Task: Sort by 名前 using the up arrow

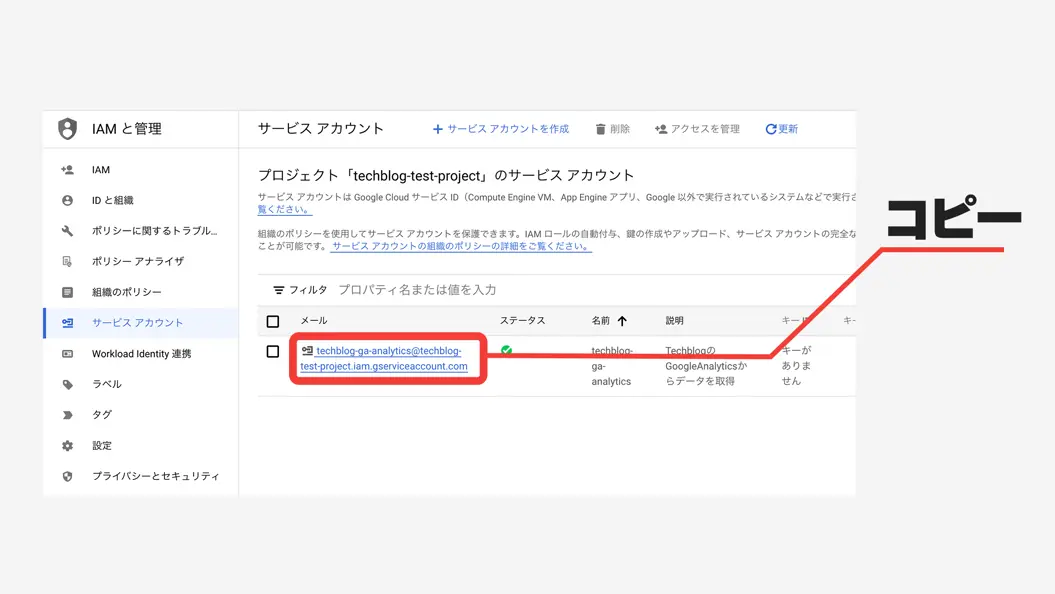Action: [622, 321]
